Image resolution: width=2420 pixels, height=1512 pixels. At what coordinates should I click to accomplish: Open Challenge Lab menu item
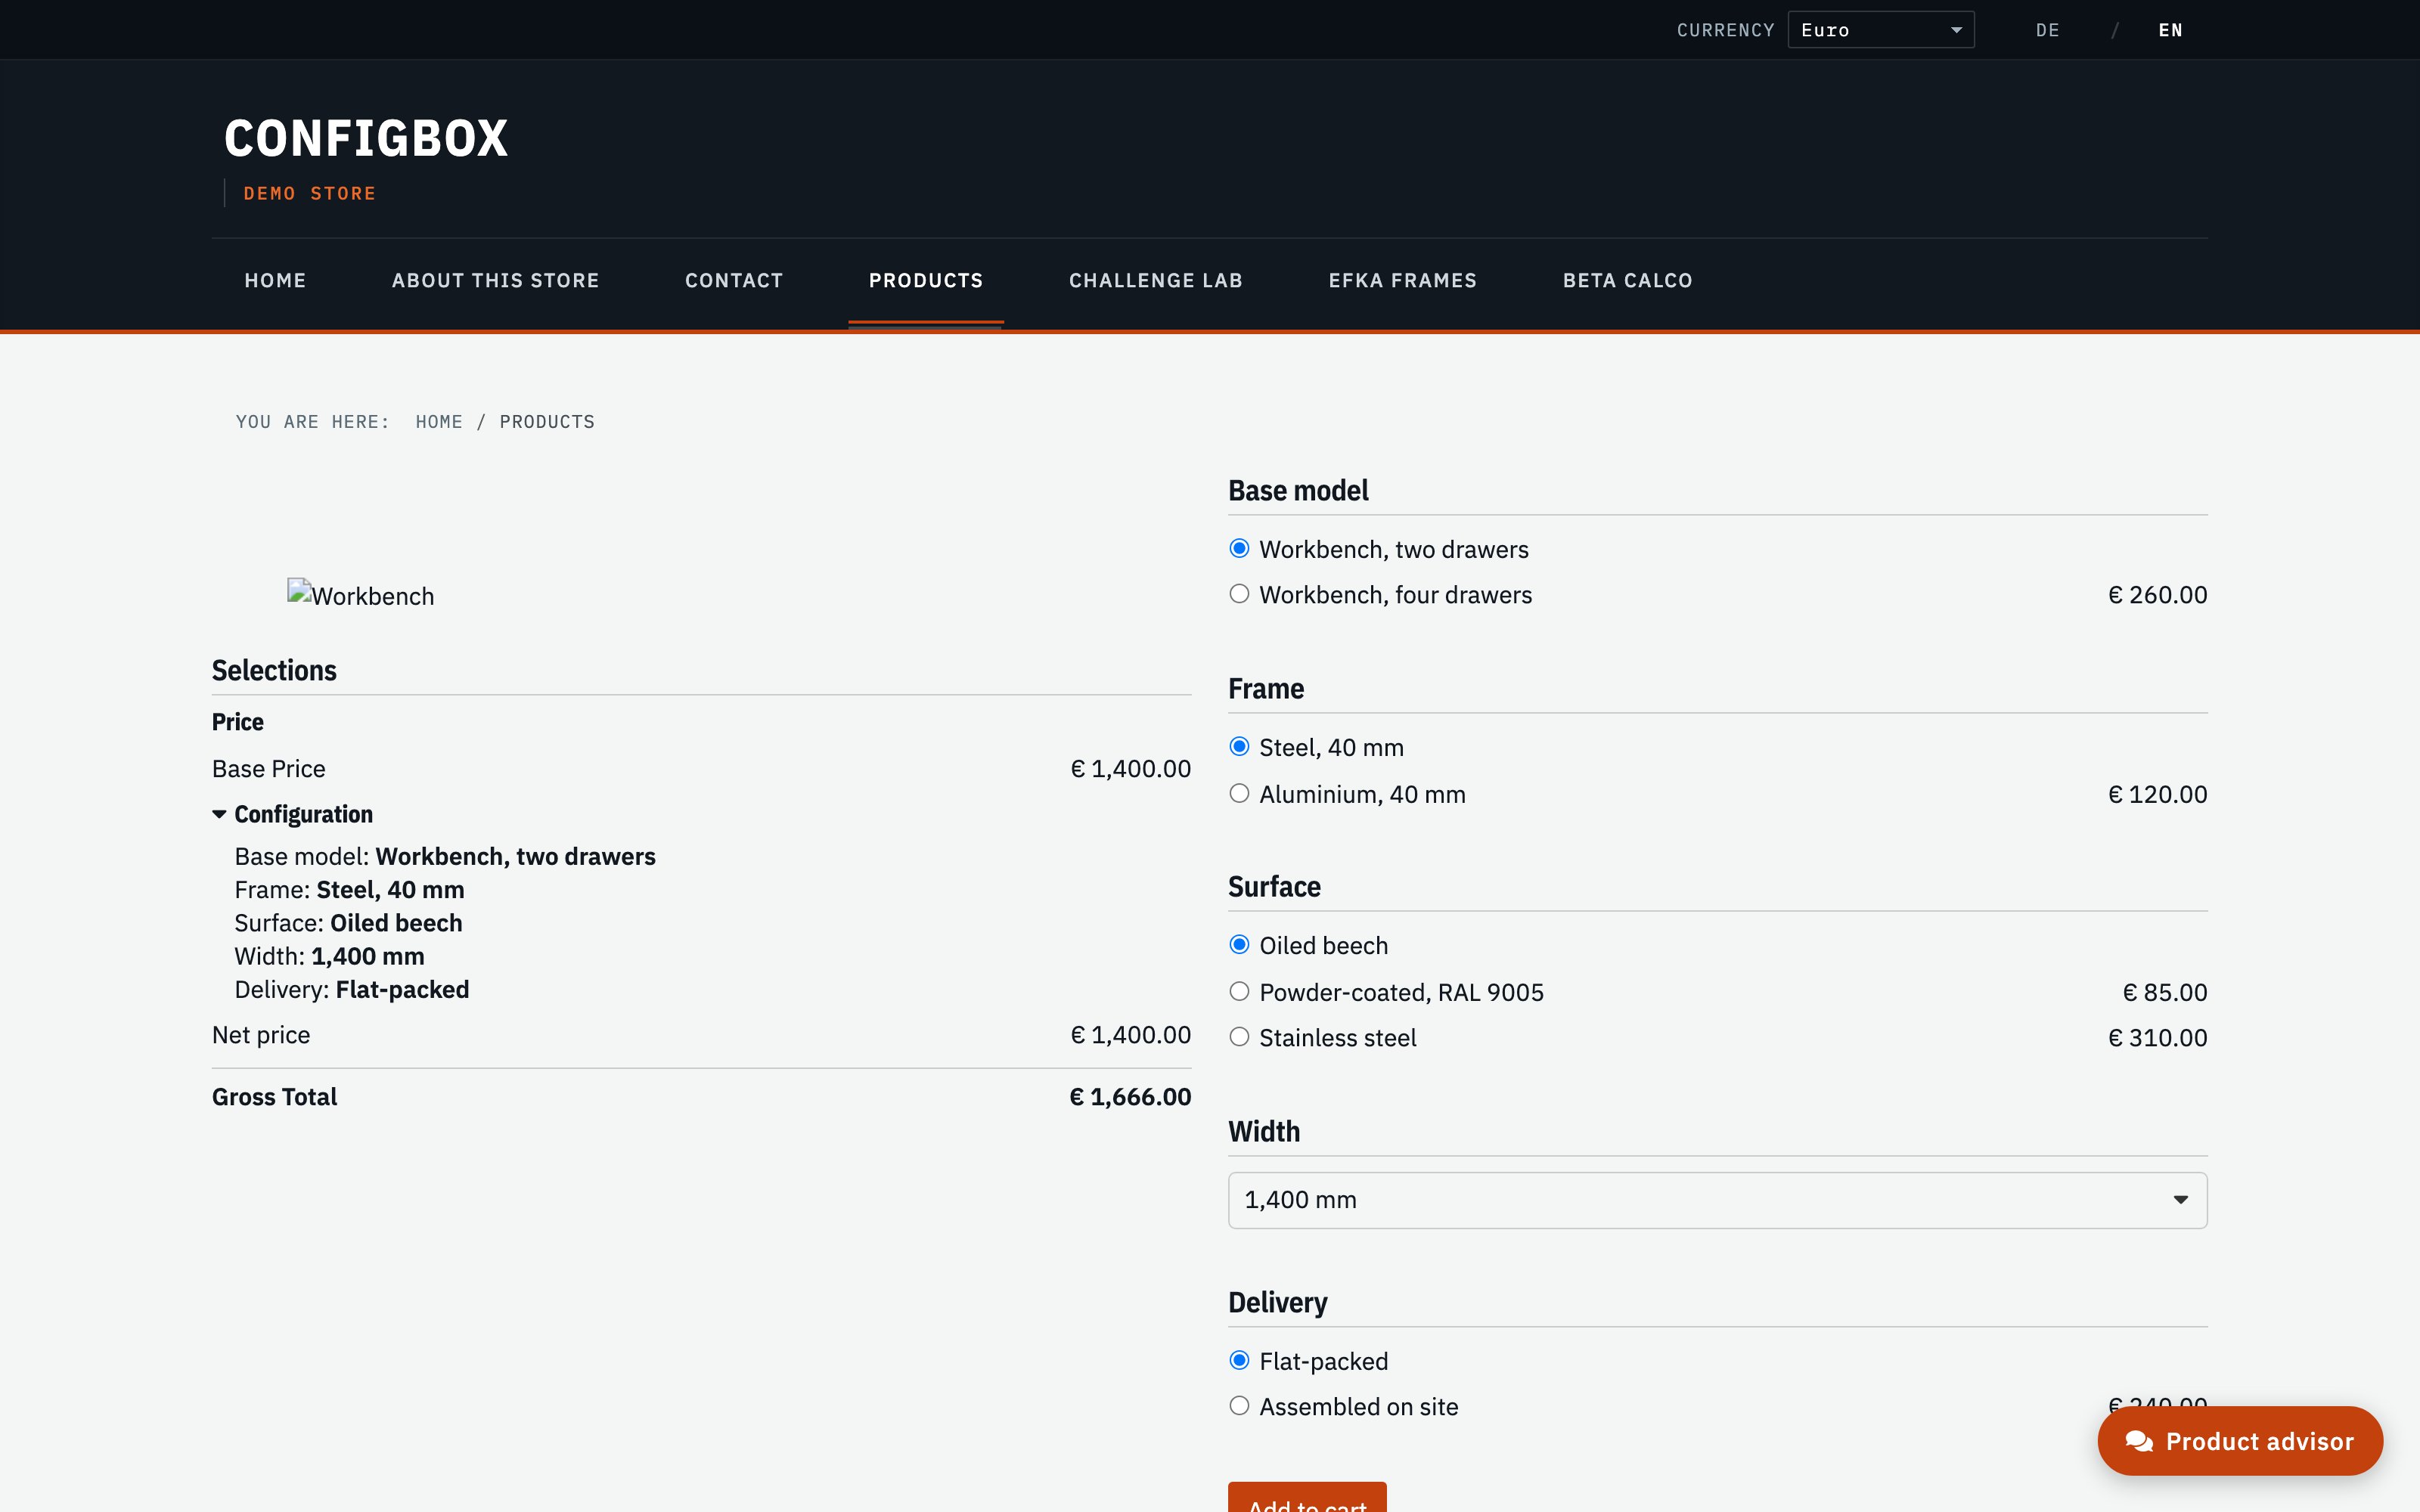(1156, 281)
